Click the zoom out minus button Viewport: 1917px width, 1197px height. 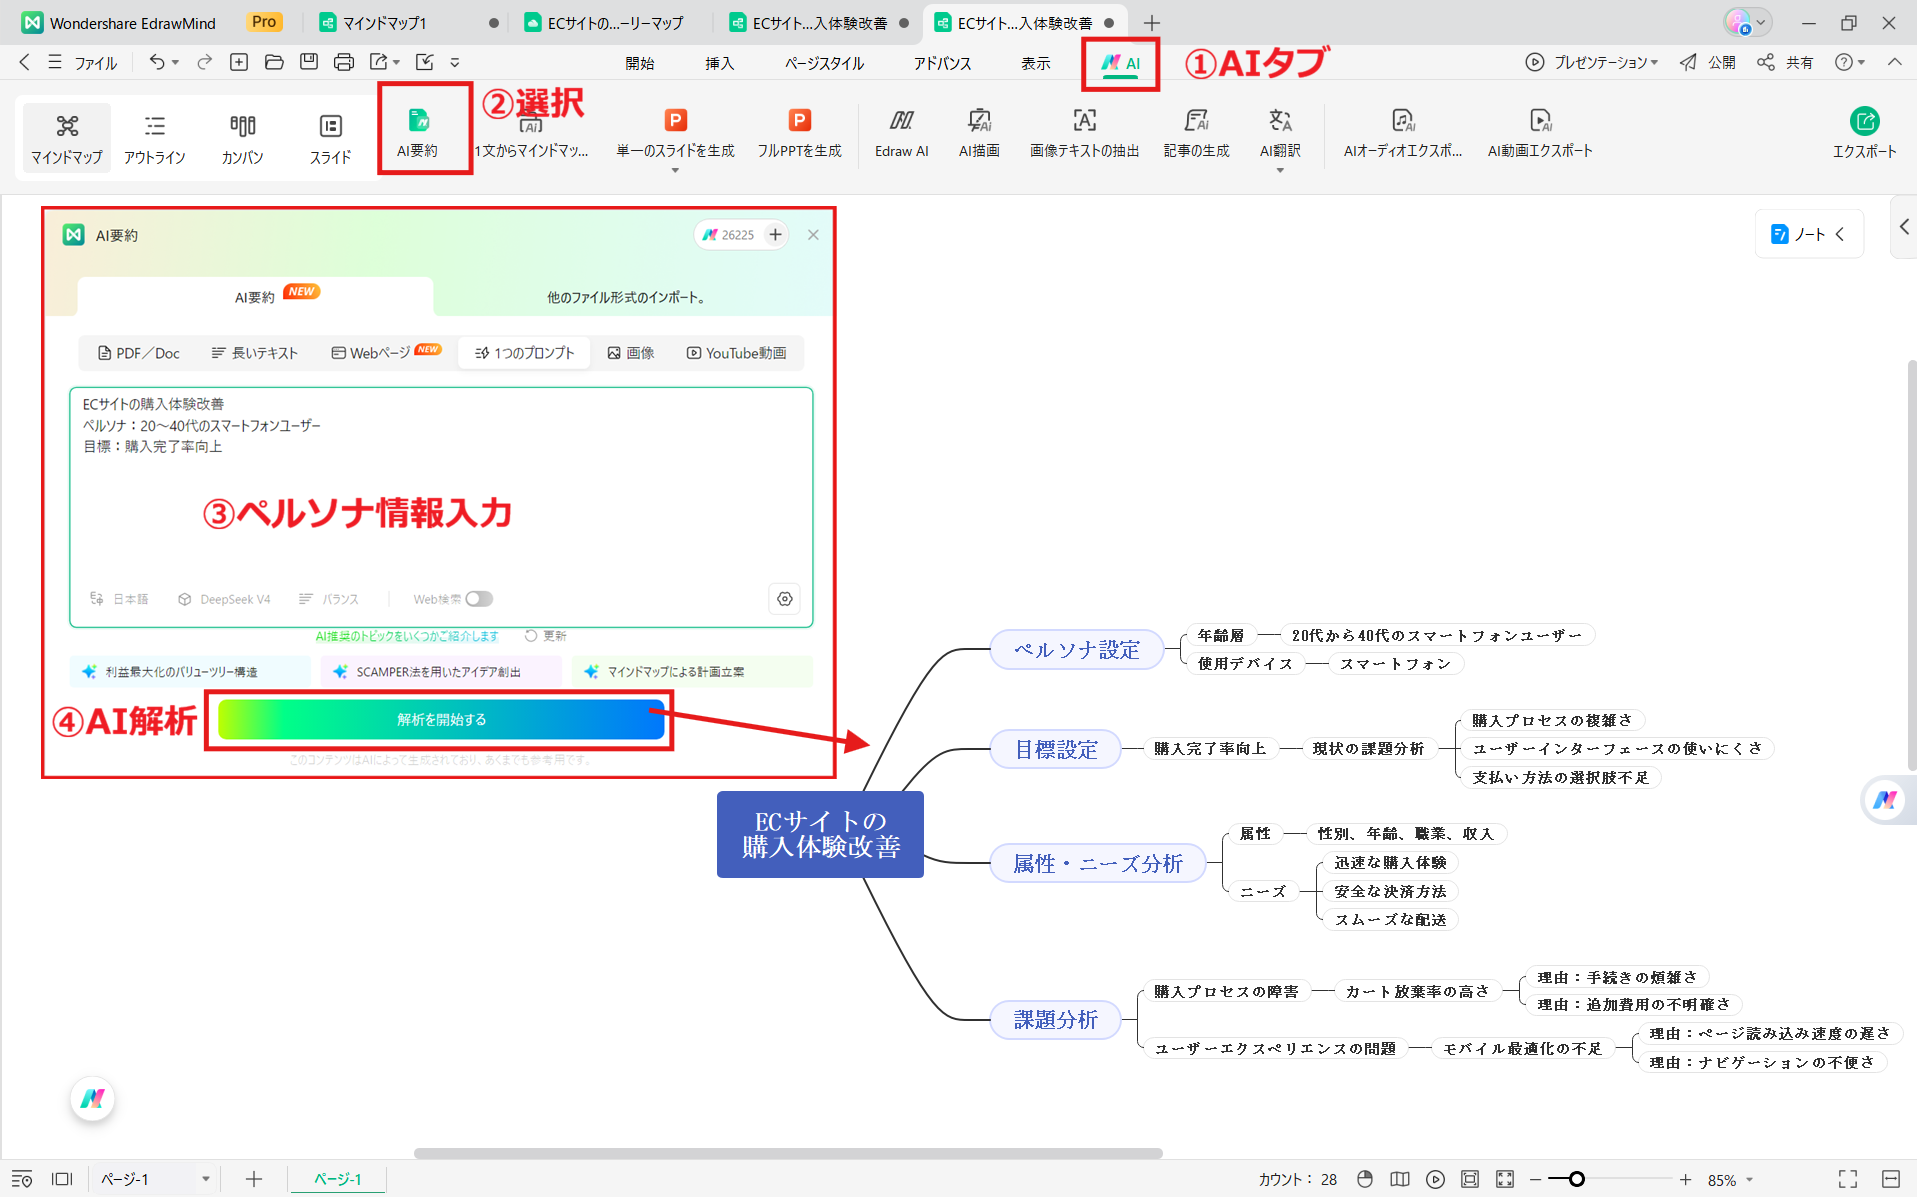(x=1535, y=1179)
